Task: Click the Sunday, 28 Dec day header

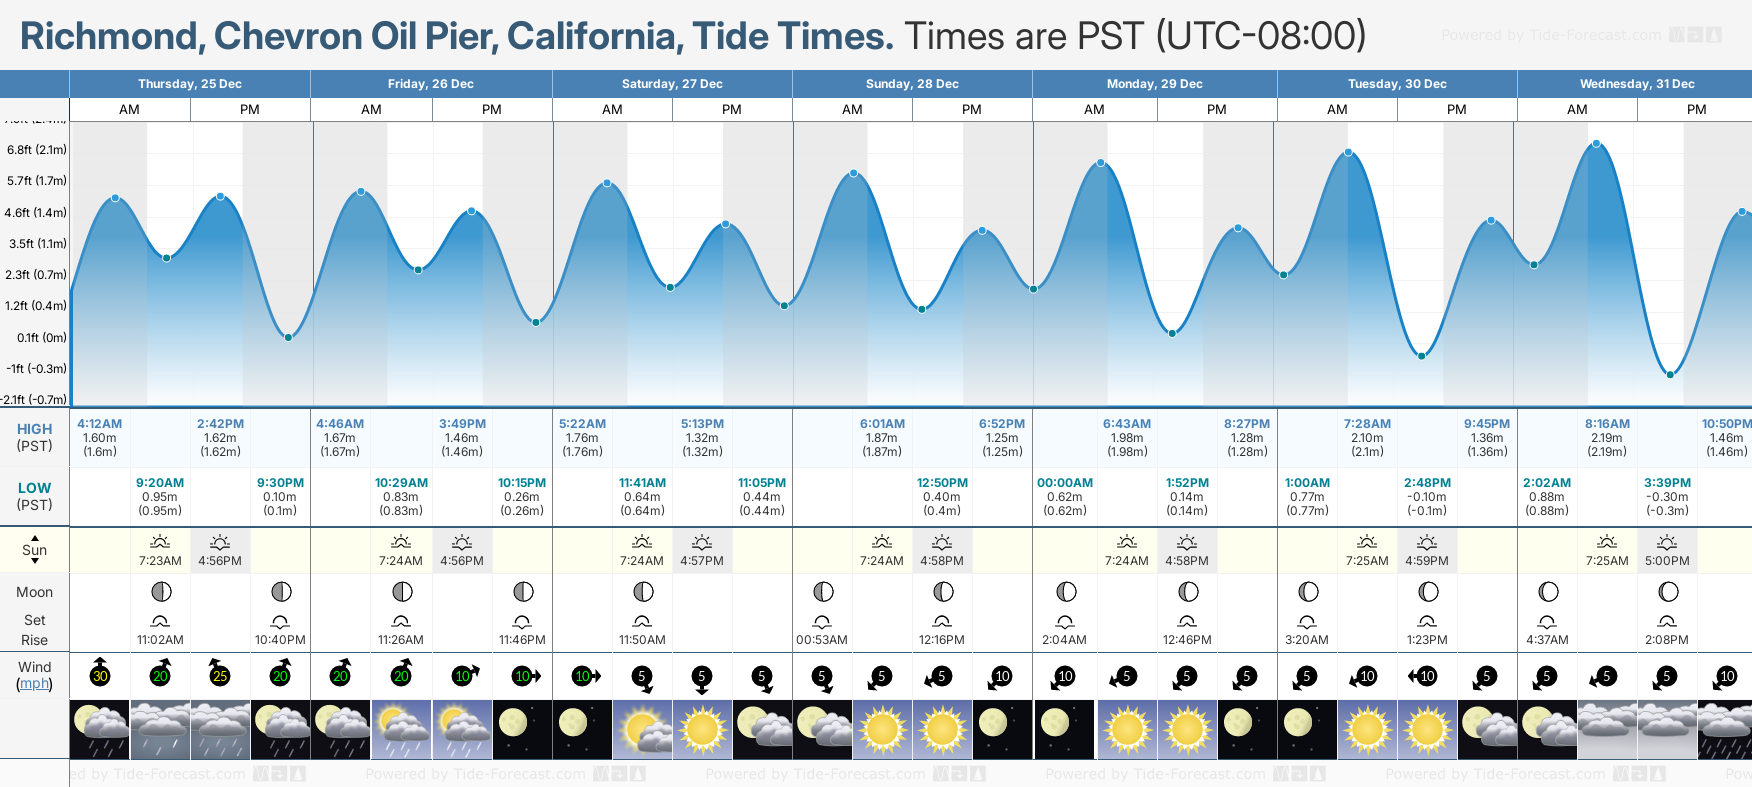Action: coord(912,84)
